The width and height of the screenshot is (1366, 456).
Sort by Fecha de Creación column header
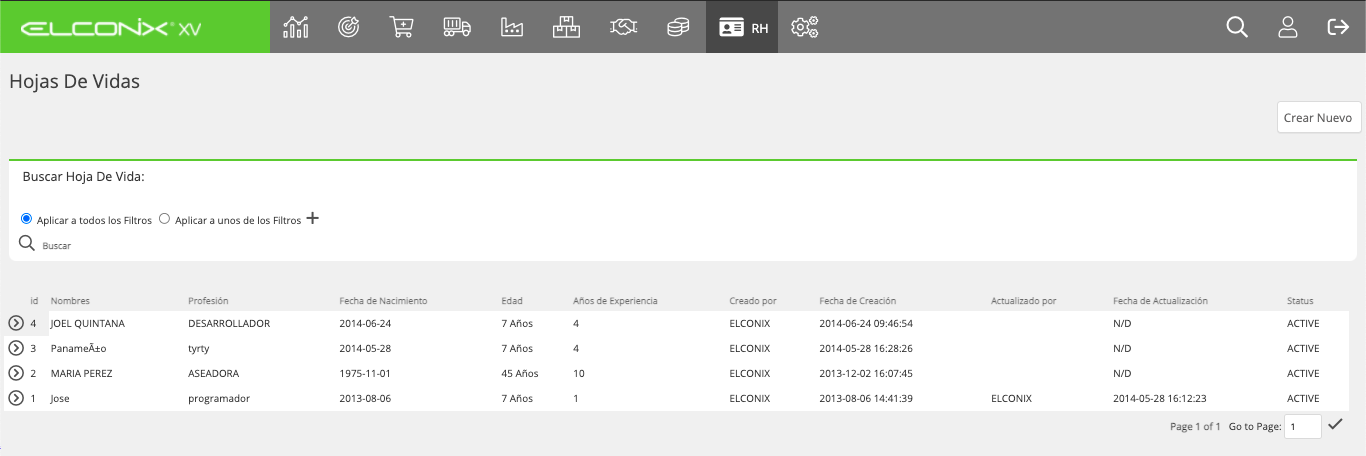pos(857,300)
